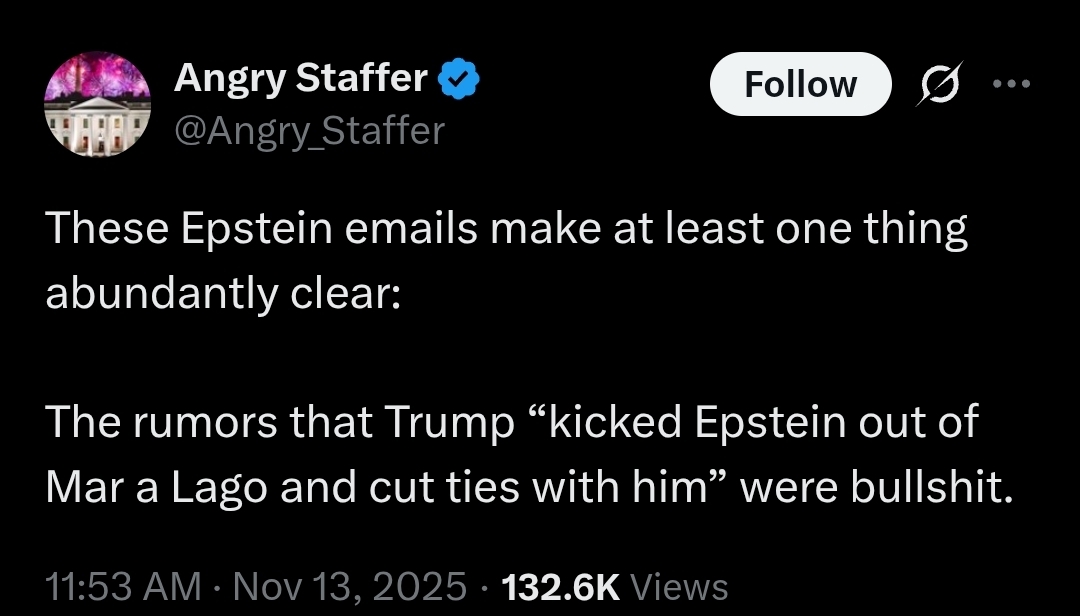The height and width of the screenshot is (616, 1080).
Task: Visit the @Angry_Staffer handle link
Action: (309, 131)
